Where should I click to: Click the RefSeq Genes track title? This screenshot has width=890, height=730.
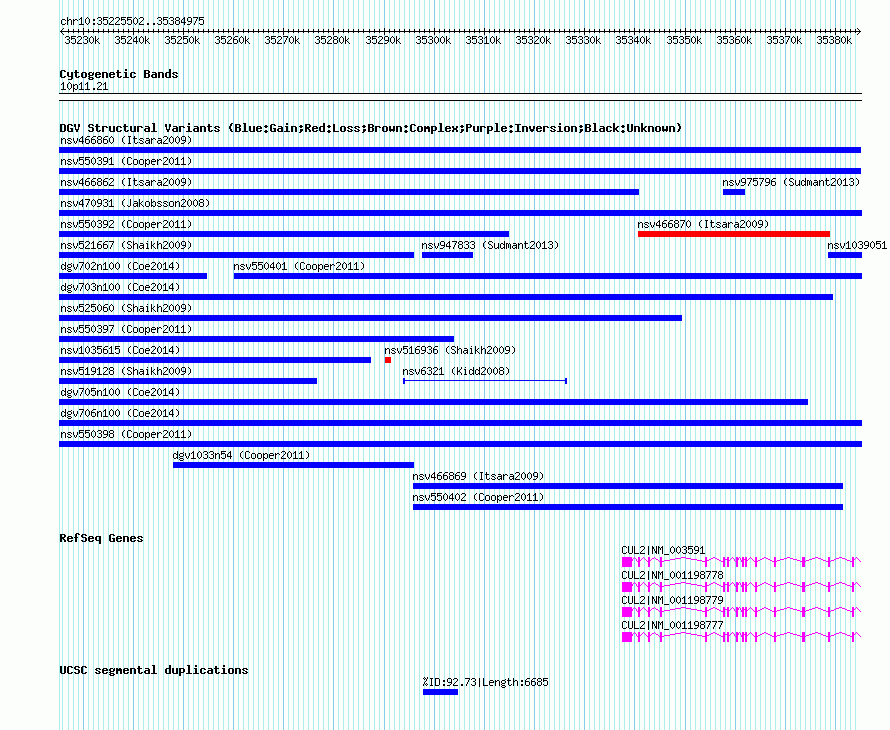point(101,538)
